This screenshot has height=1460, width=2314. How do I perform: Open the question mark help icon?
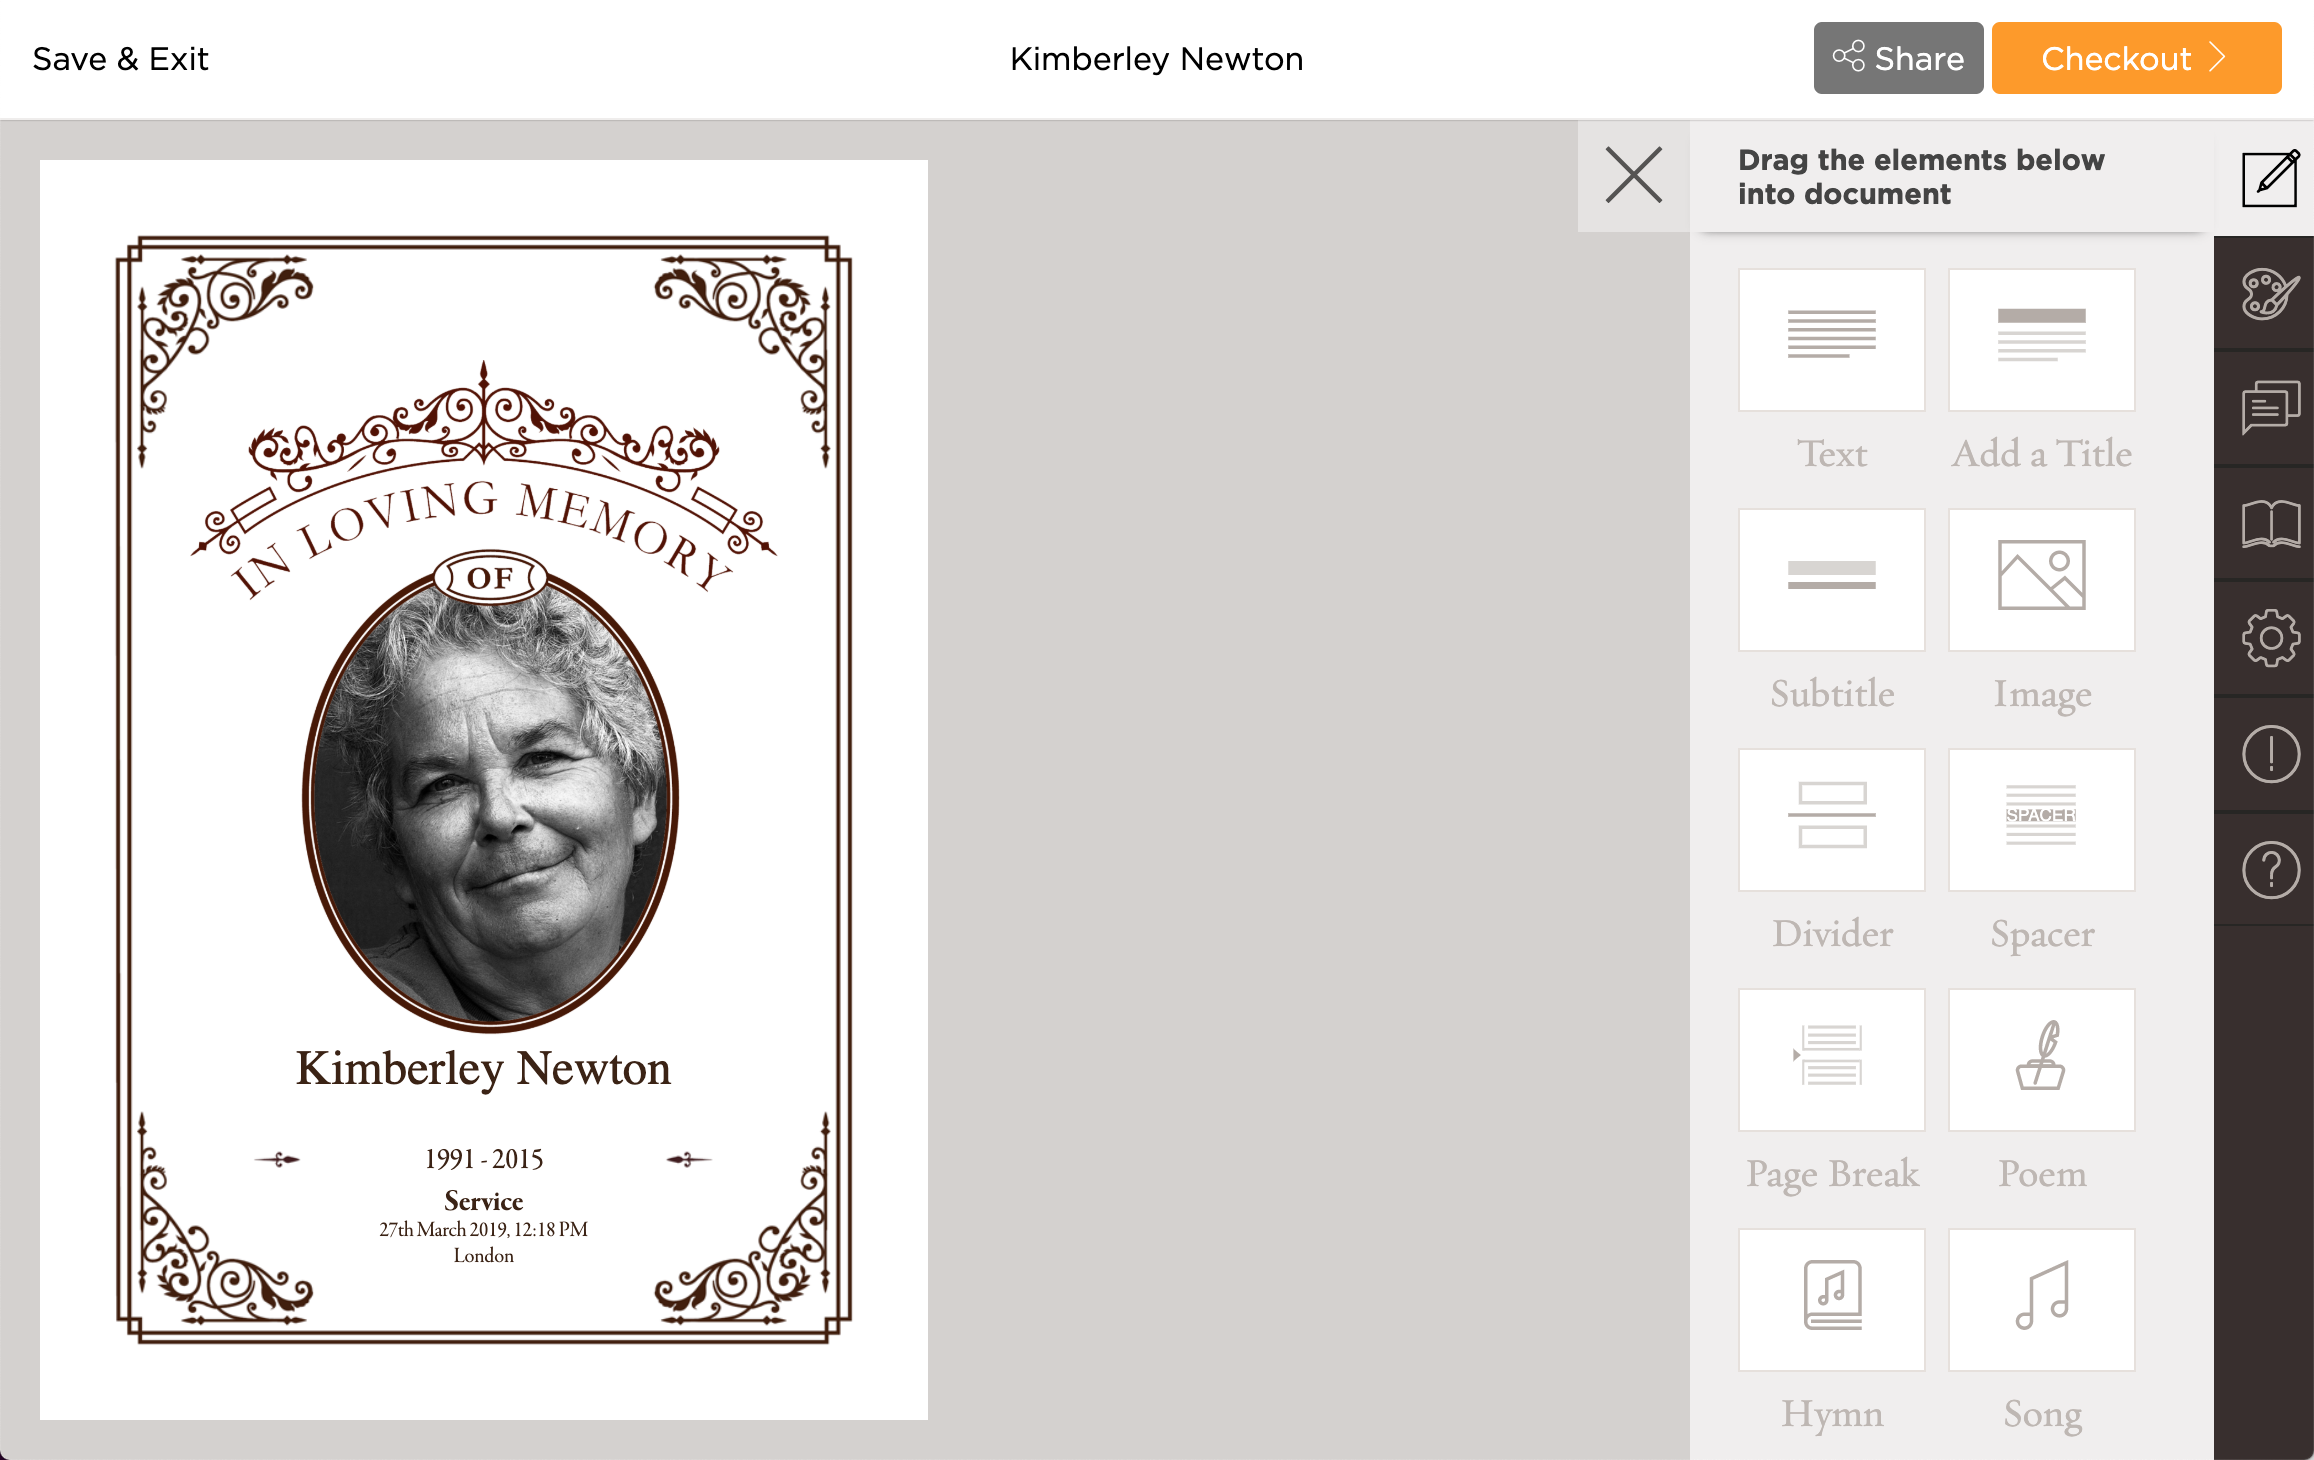(2270, 870)
